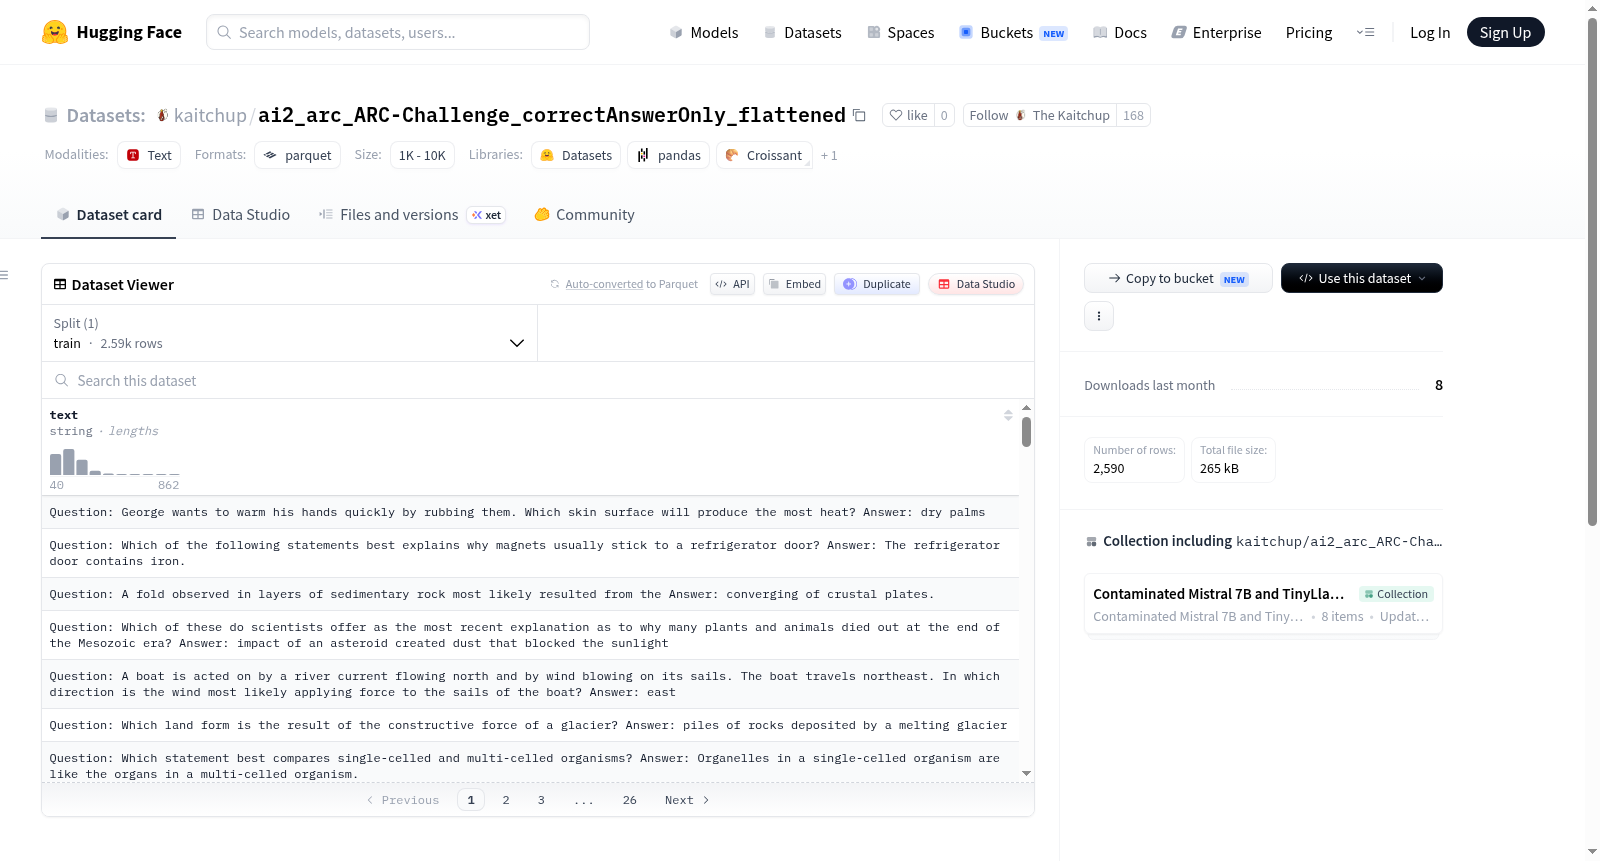Open the Datasets nav item
Image resolution: width=1600 pixels, height=861 pixels.
pyautogui.click(x=803, y=32)
